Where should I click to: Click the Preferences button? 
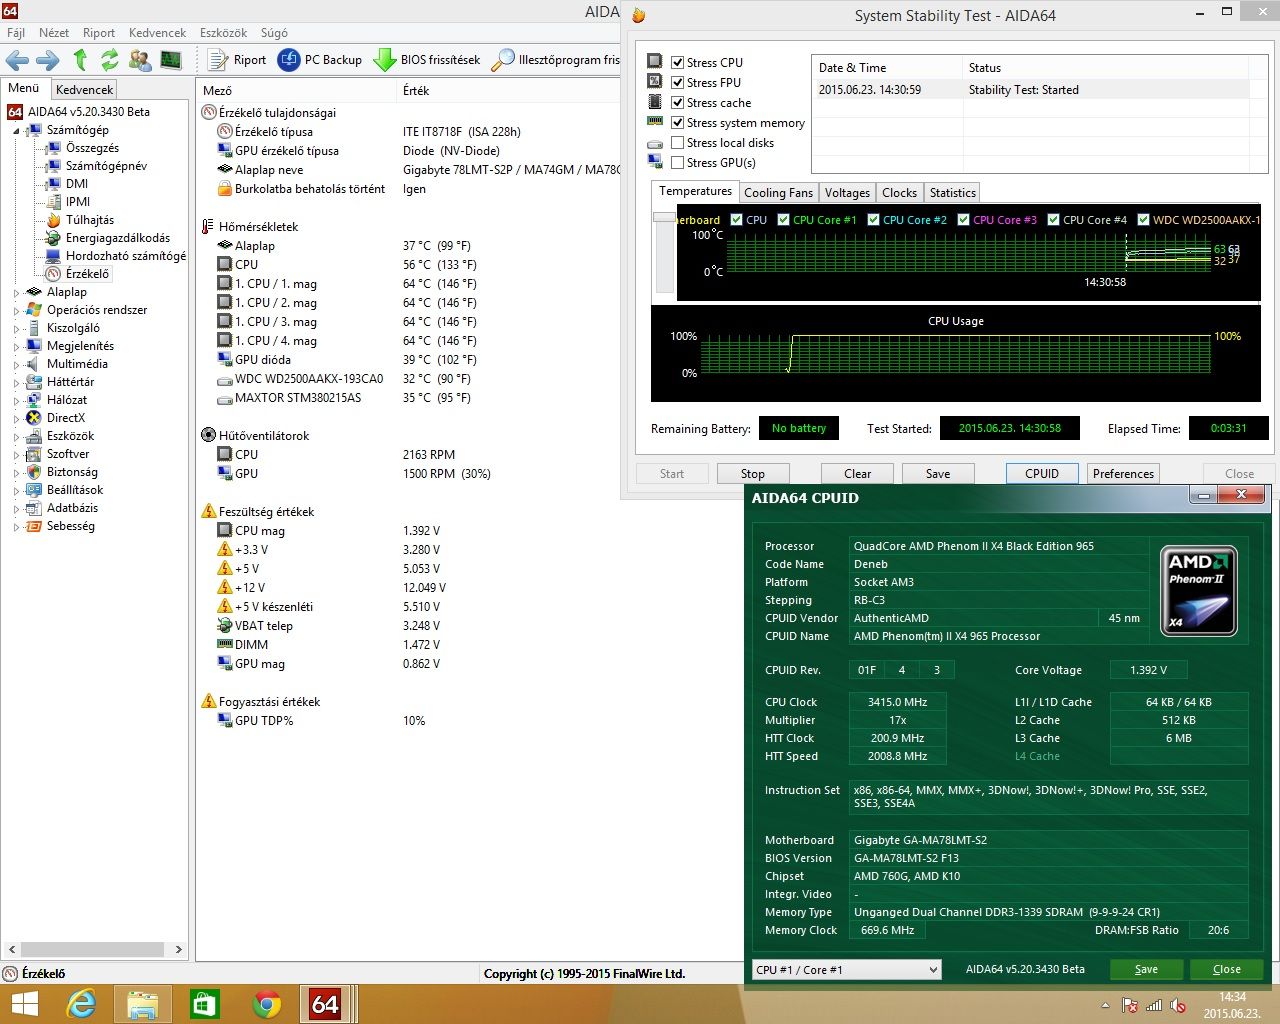click(1123, 474)
